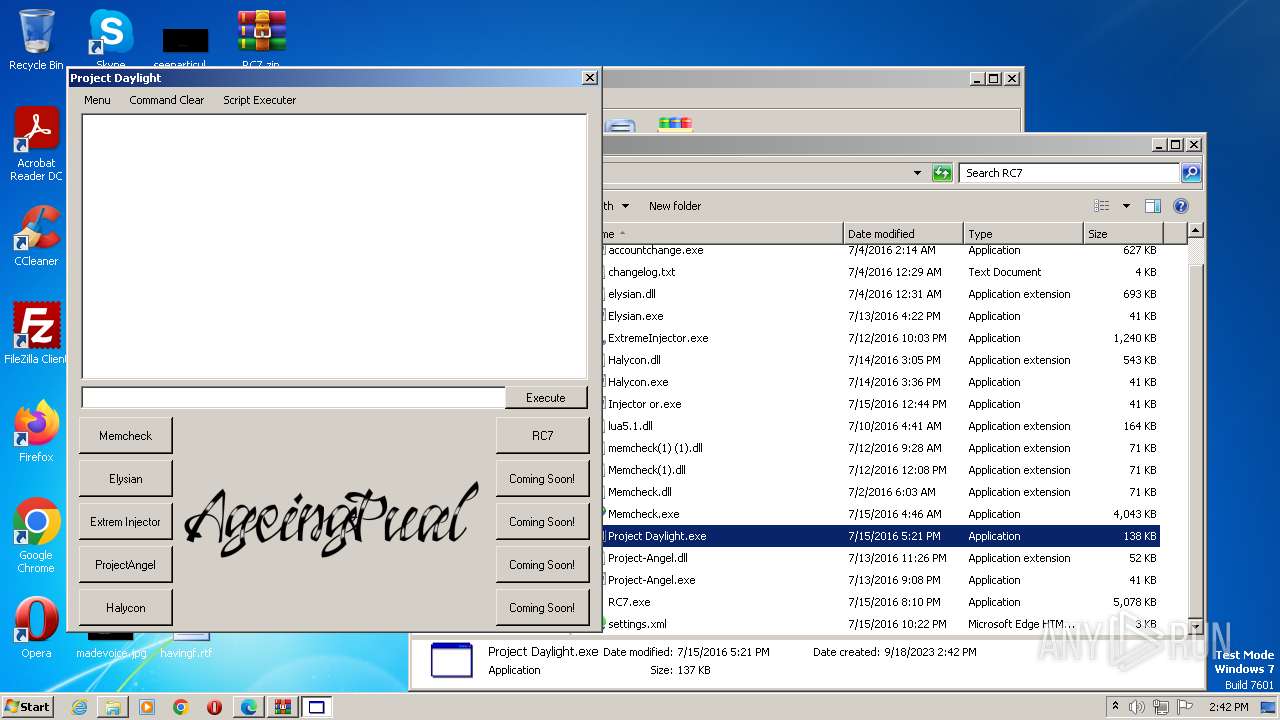This screenshot has height=720, width=1280.
Task: Open Windows Media Player taskbar icon
Action: tap(147, 707)
